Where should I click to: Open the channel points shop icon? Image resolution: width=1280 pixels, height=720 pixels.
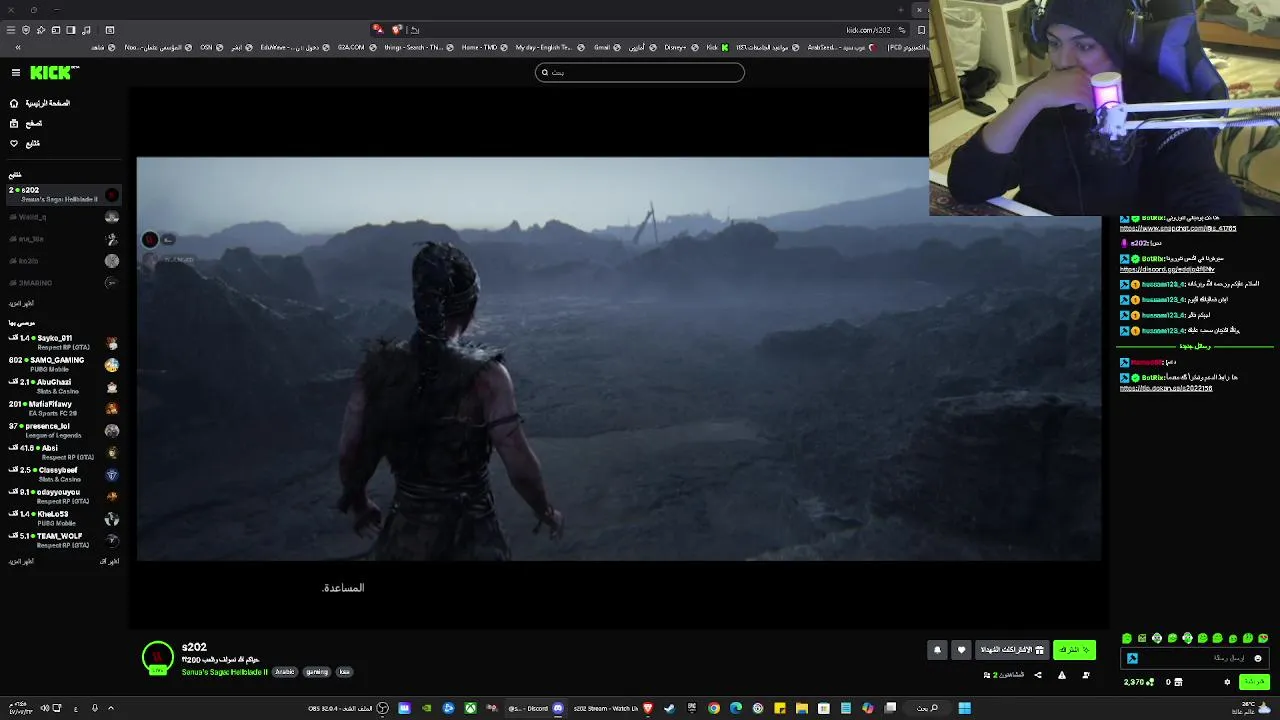[1178, 682]
